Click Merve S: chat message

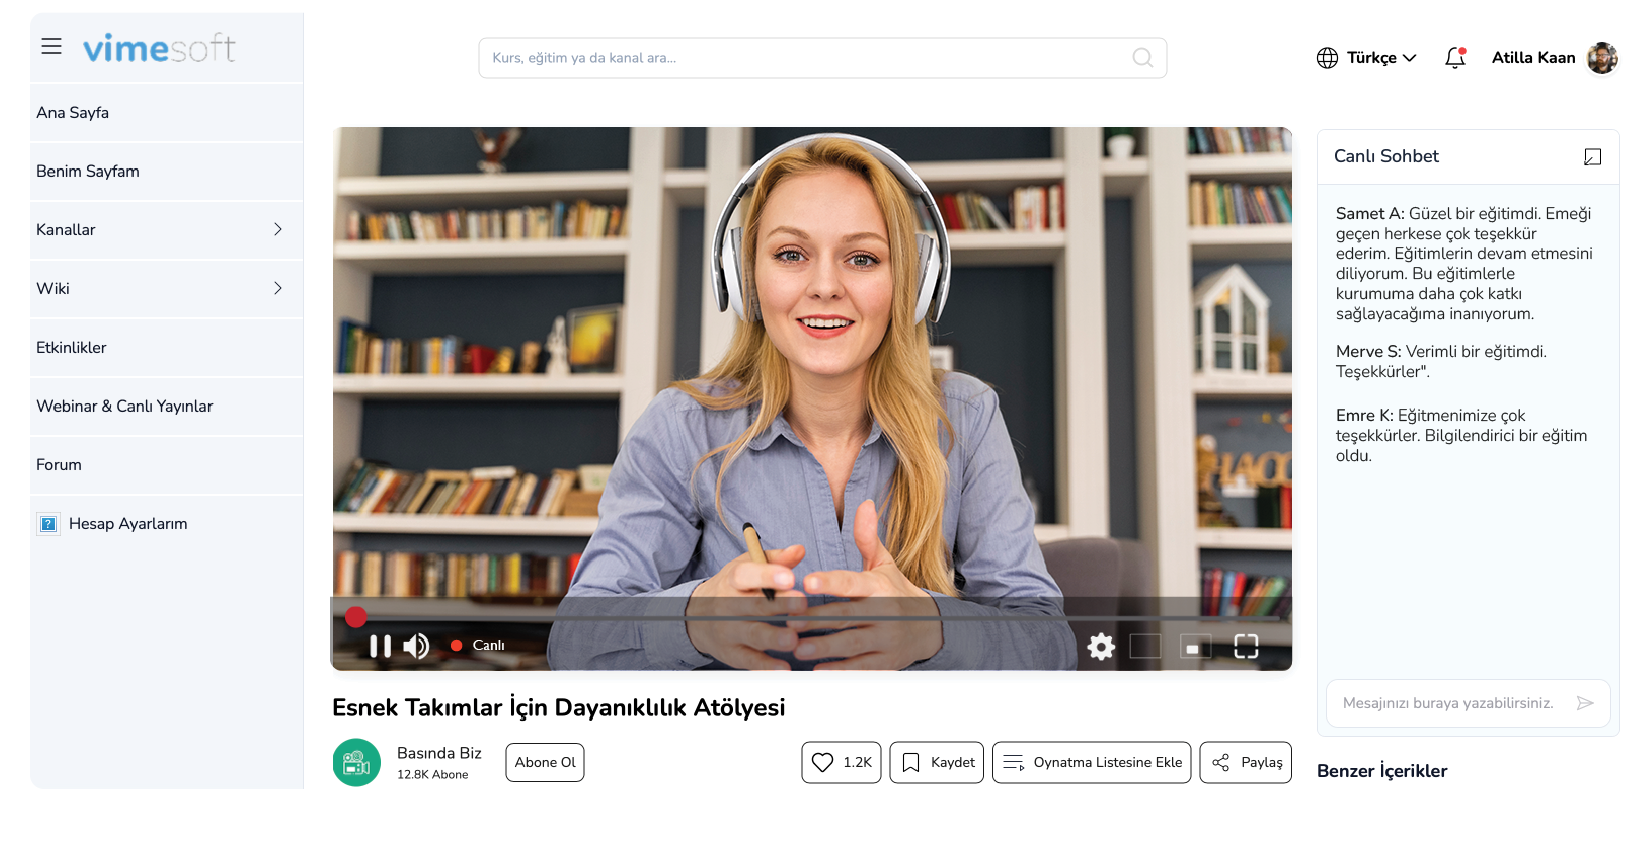(1441, 361)
